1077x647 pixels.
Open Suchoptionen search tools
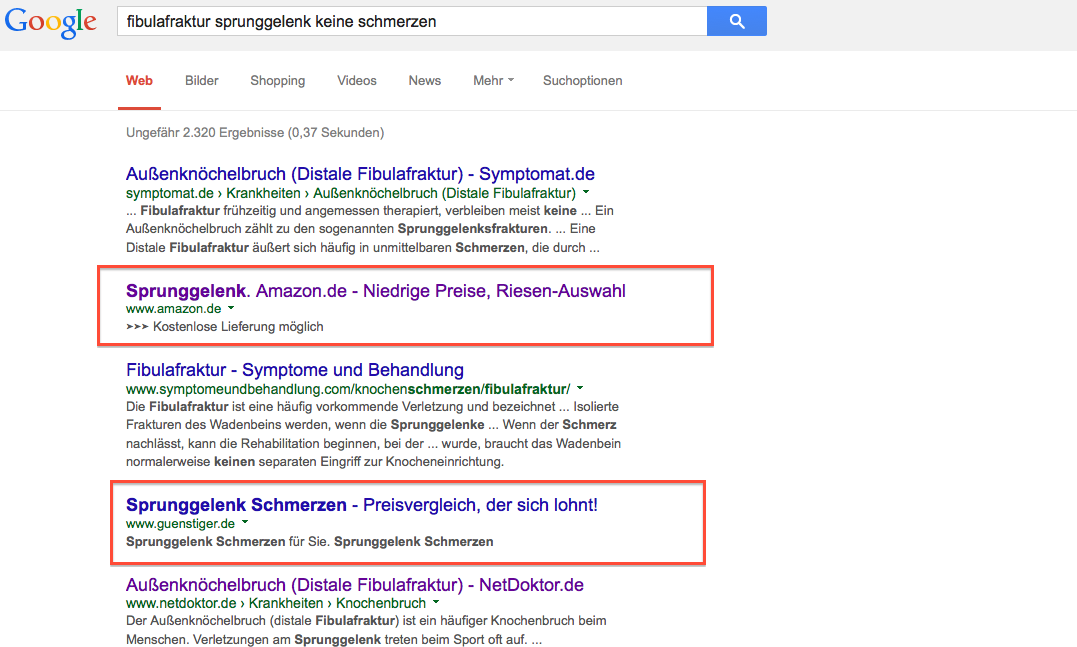582,80
